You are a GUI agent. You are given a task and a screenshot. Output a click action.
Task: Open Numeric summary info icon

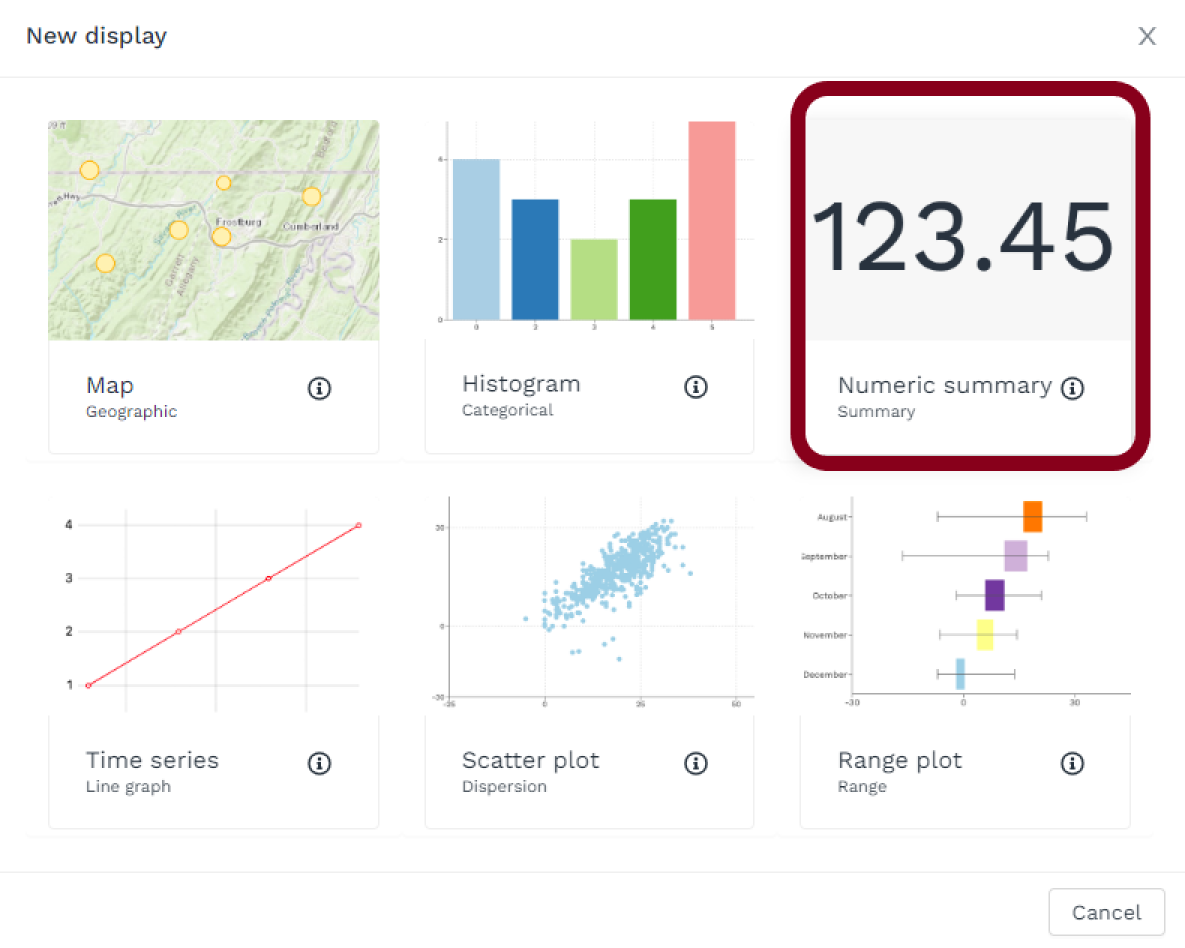coord(1072,389)
